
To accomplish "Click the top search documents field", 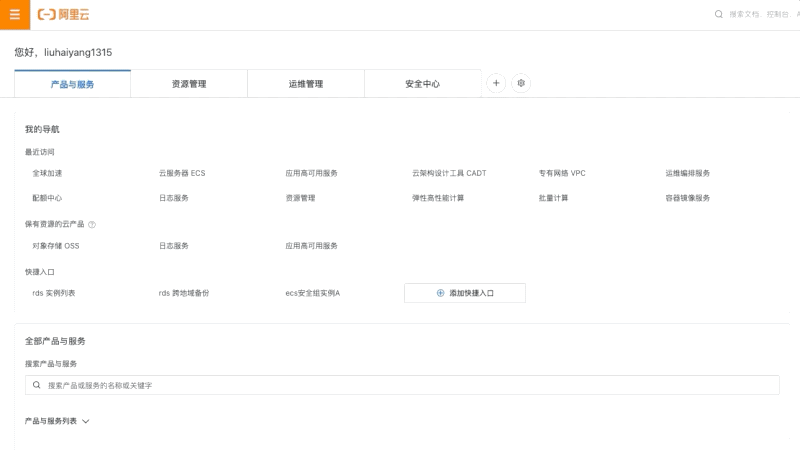I will coord(764,14).
